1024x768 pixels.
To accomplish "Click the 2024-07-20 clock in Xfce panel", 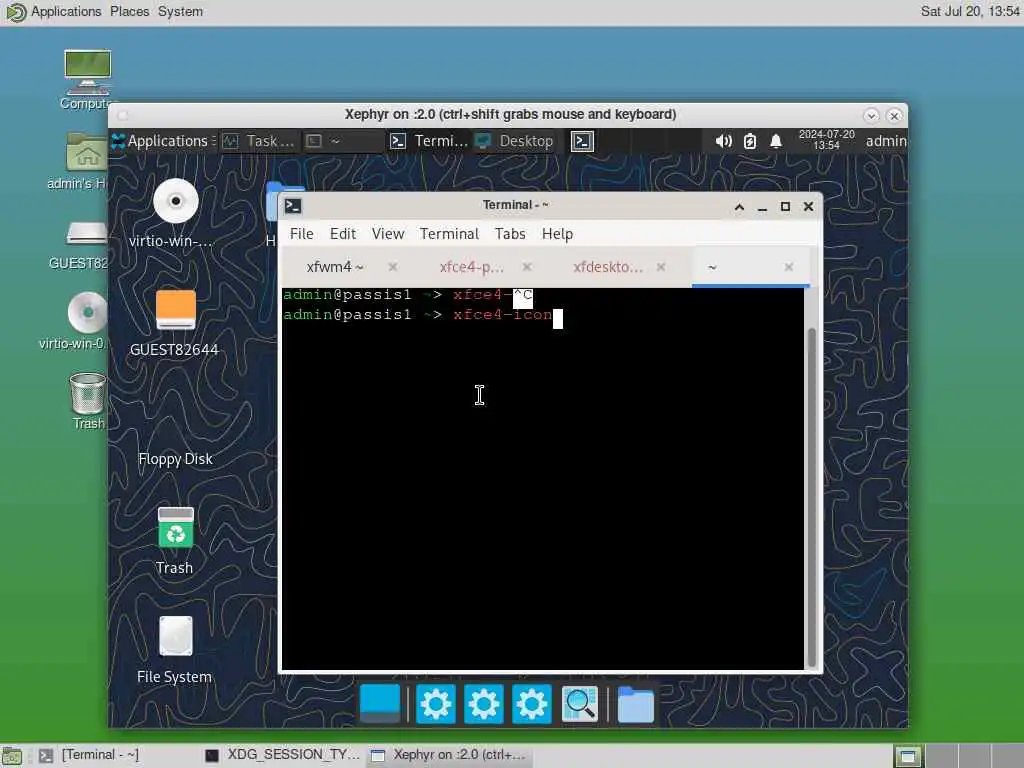I will click(x=826, y=140).
